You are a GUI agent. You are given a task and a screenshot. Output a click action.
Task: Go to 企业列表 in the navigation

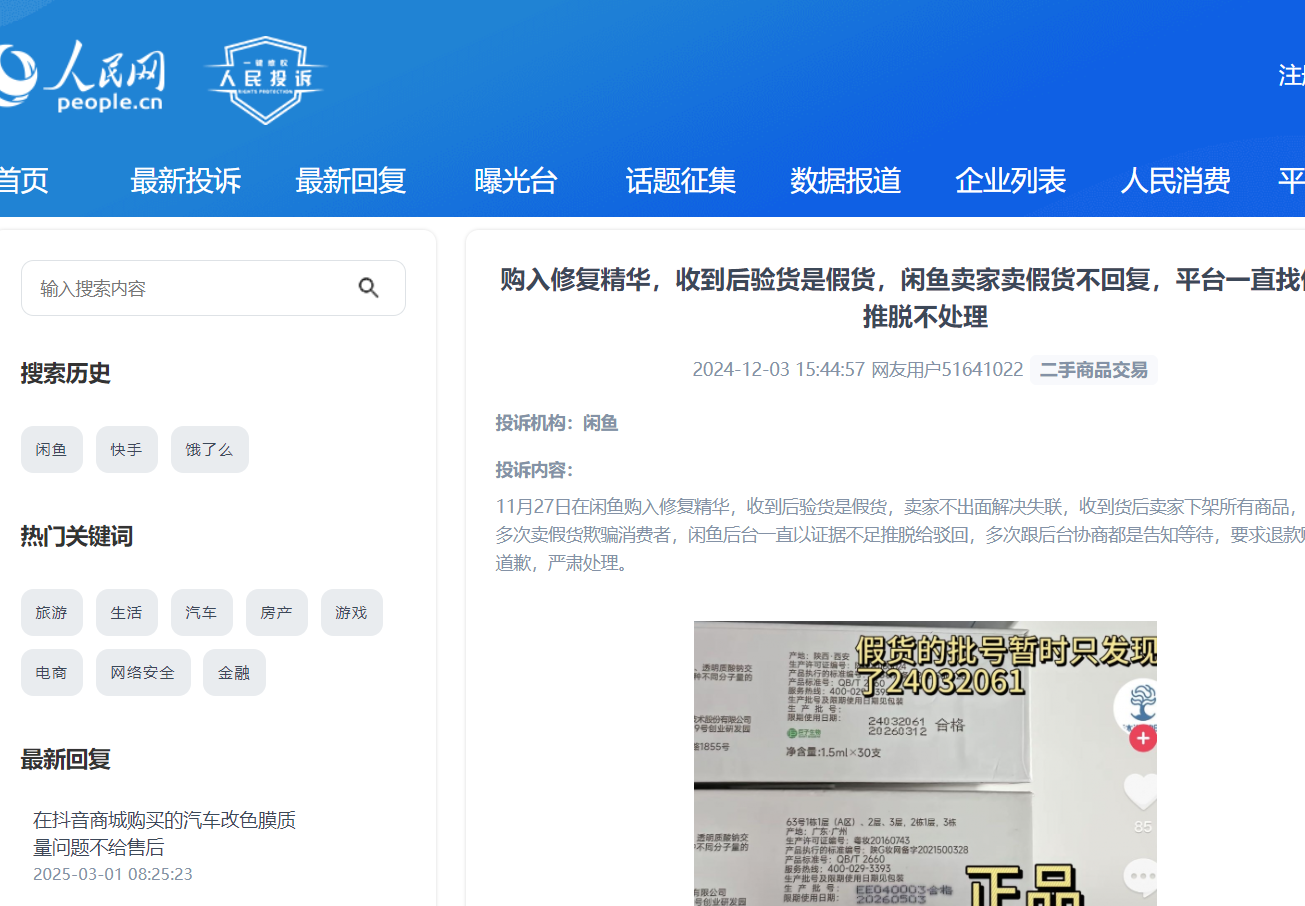click(x=1010, y=181)
